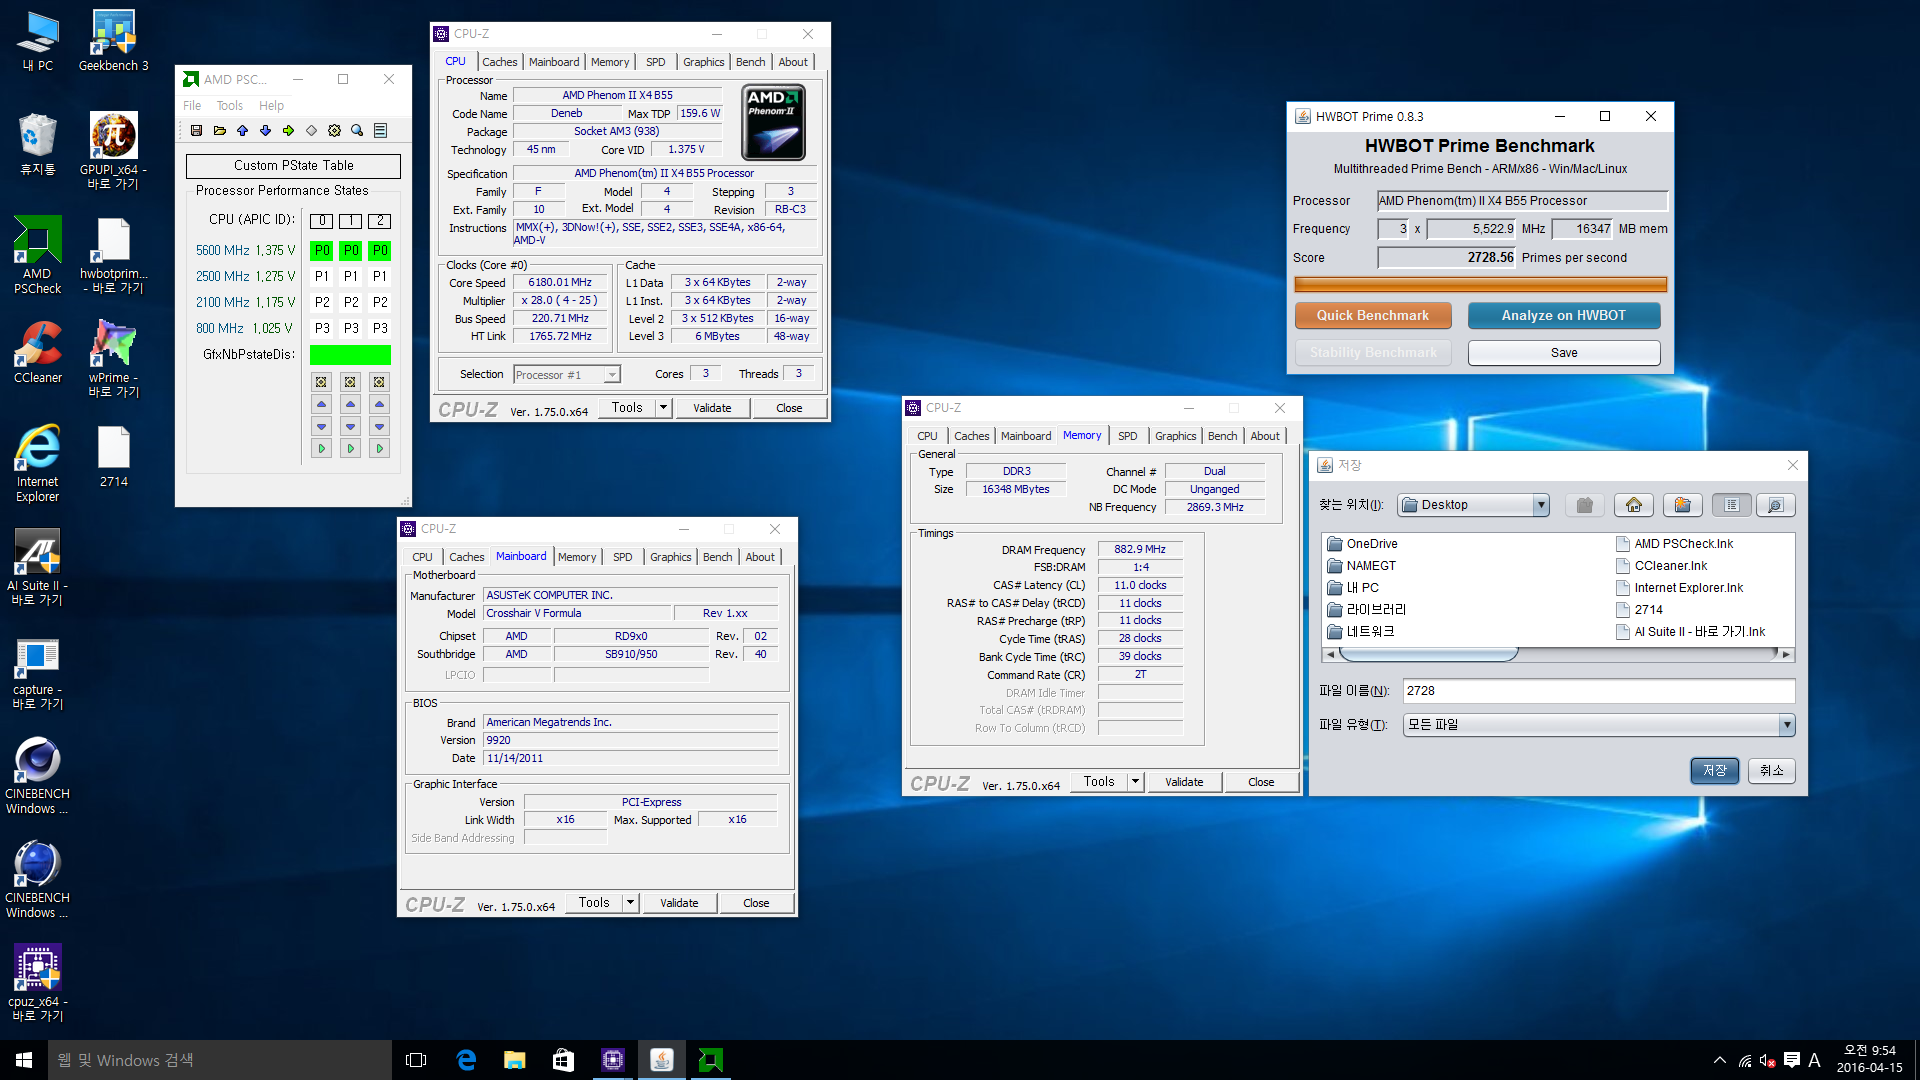1920x1080 pixels.
Task: Open the cpuz_x64 desktop shortcut
Action: [37, 982]
